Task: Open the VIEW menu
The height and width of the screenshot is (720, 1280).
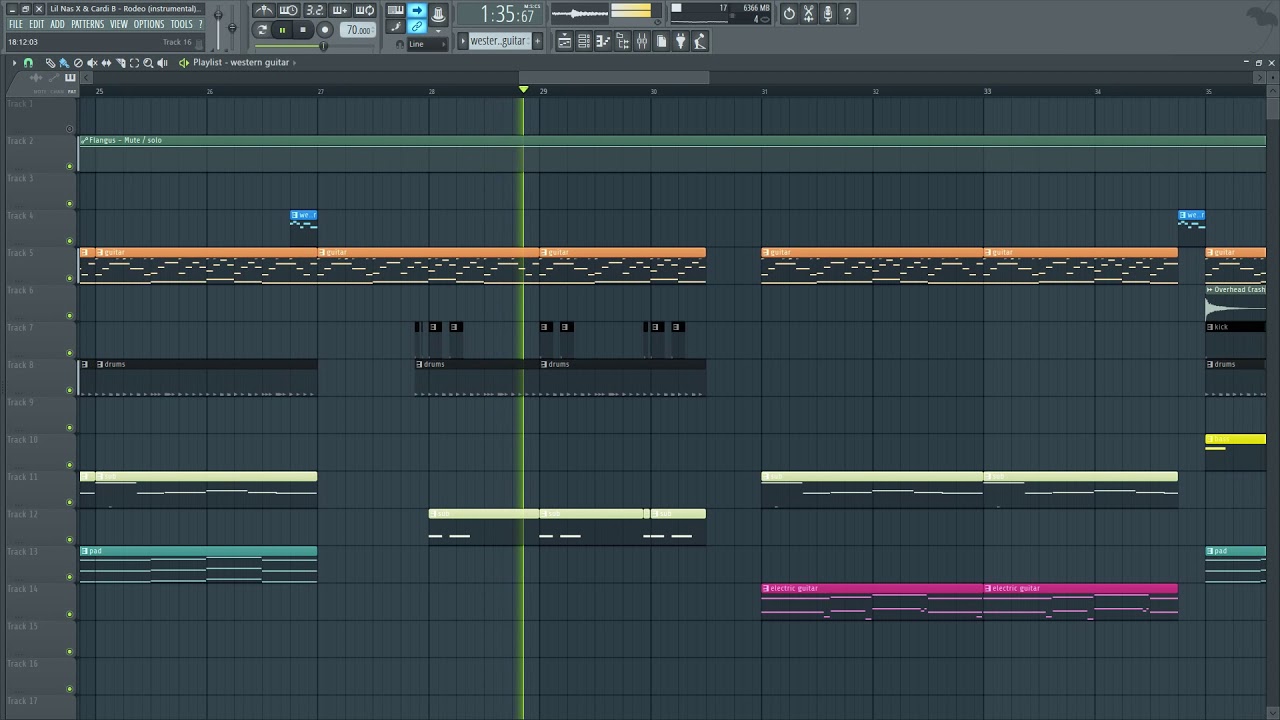Action: tap(119, 24)
